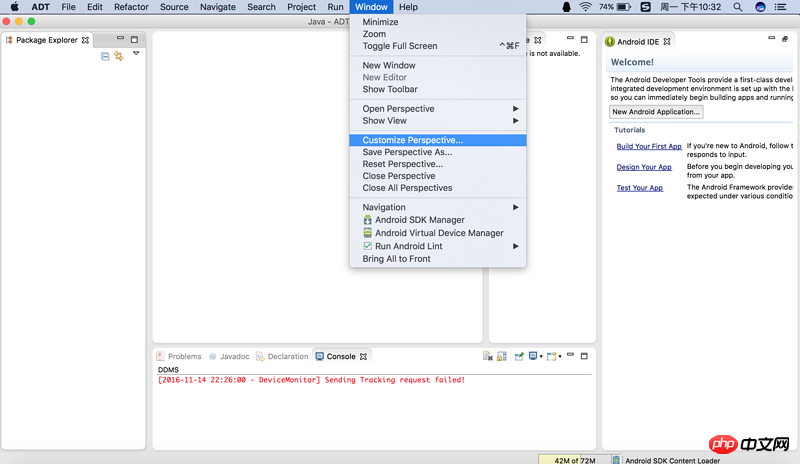Viewport: 800px width, 464px height.
Task: Switch to the Javadoc tab
Action: pos(230,356)
